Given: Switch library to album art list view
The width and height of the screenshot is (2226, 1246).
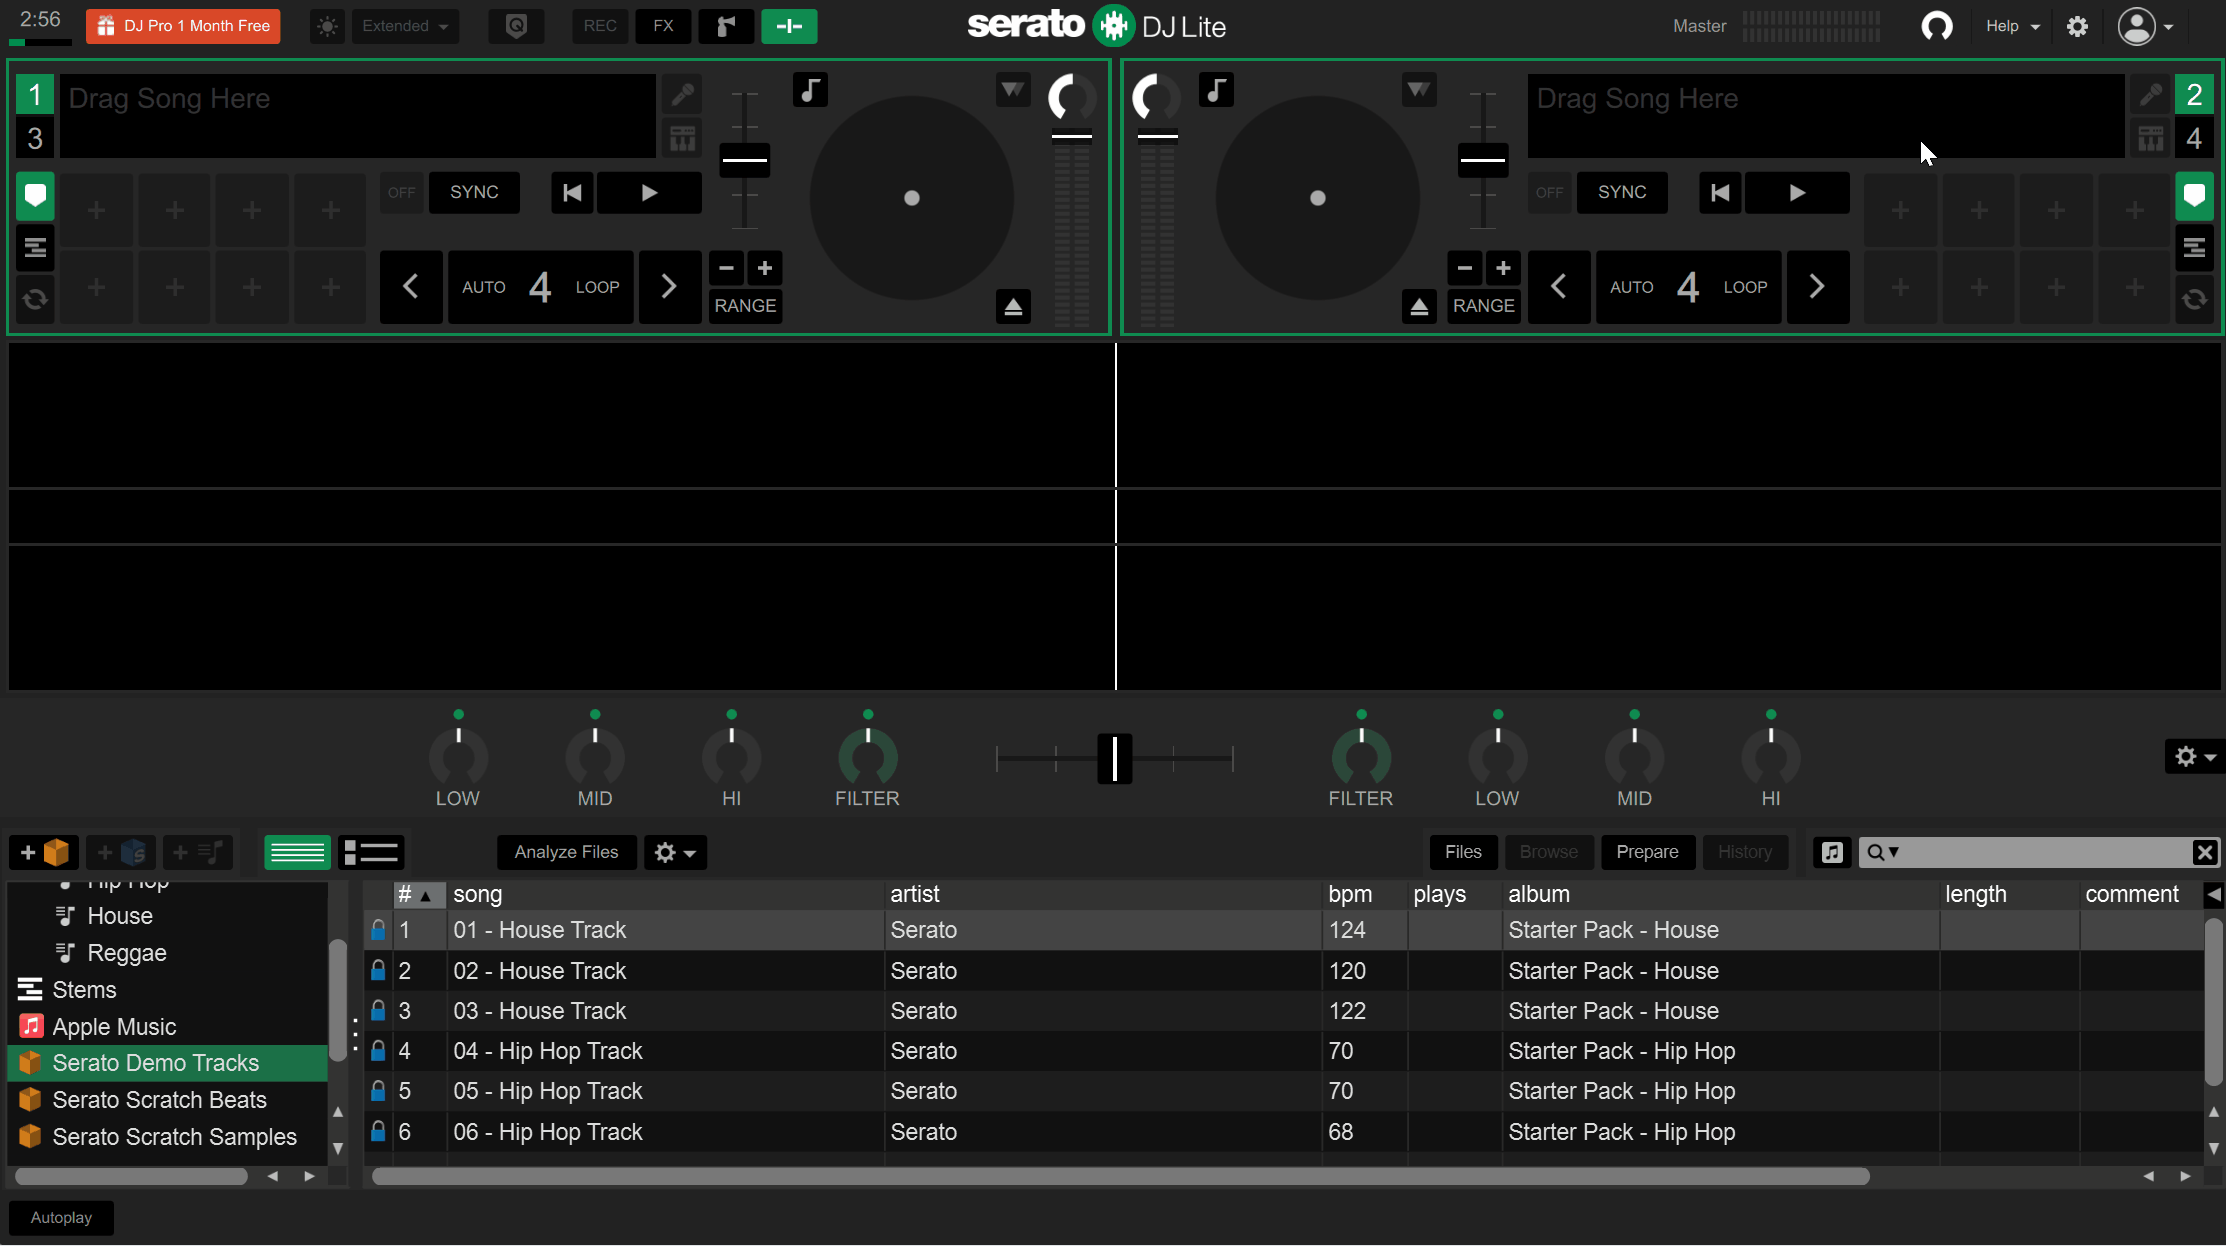Looking at the screenshot, I should click(371, 852).
